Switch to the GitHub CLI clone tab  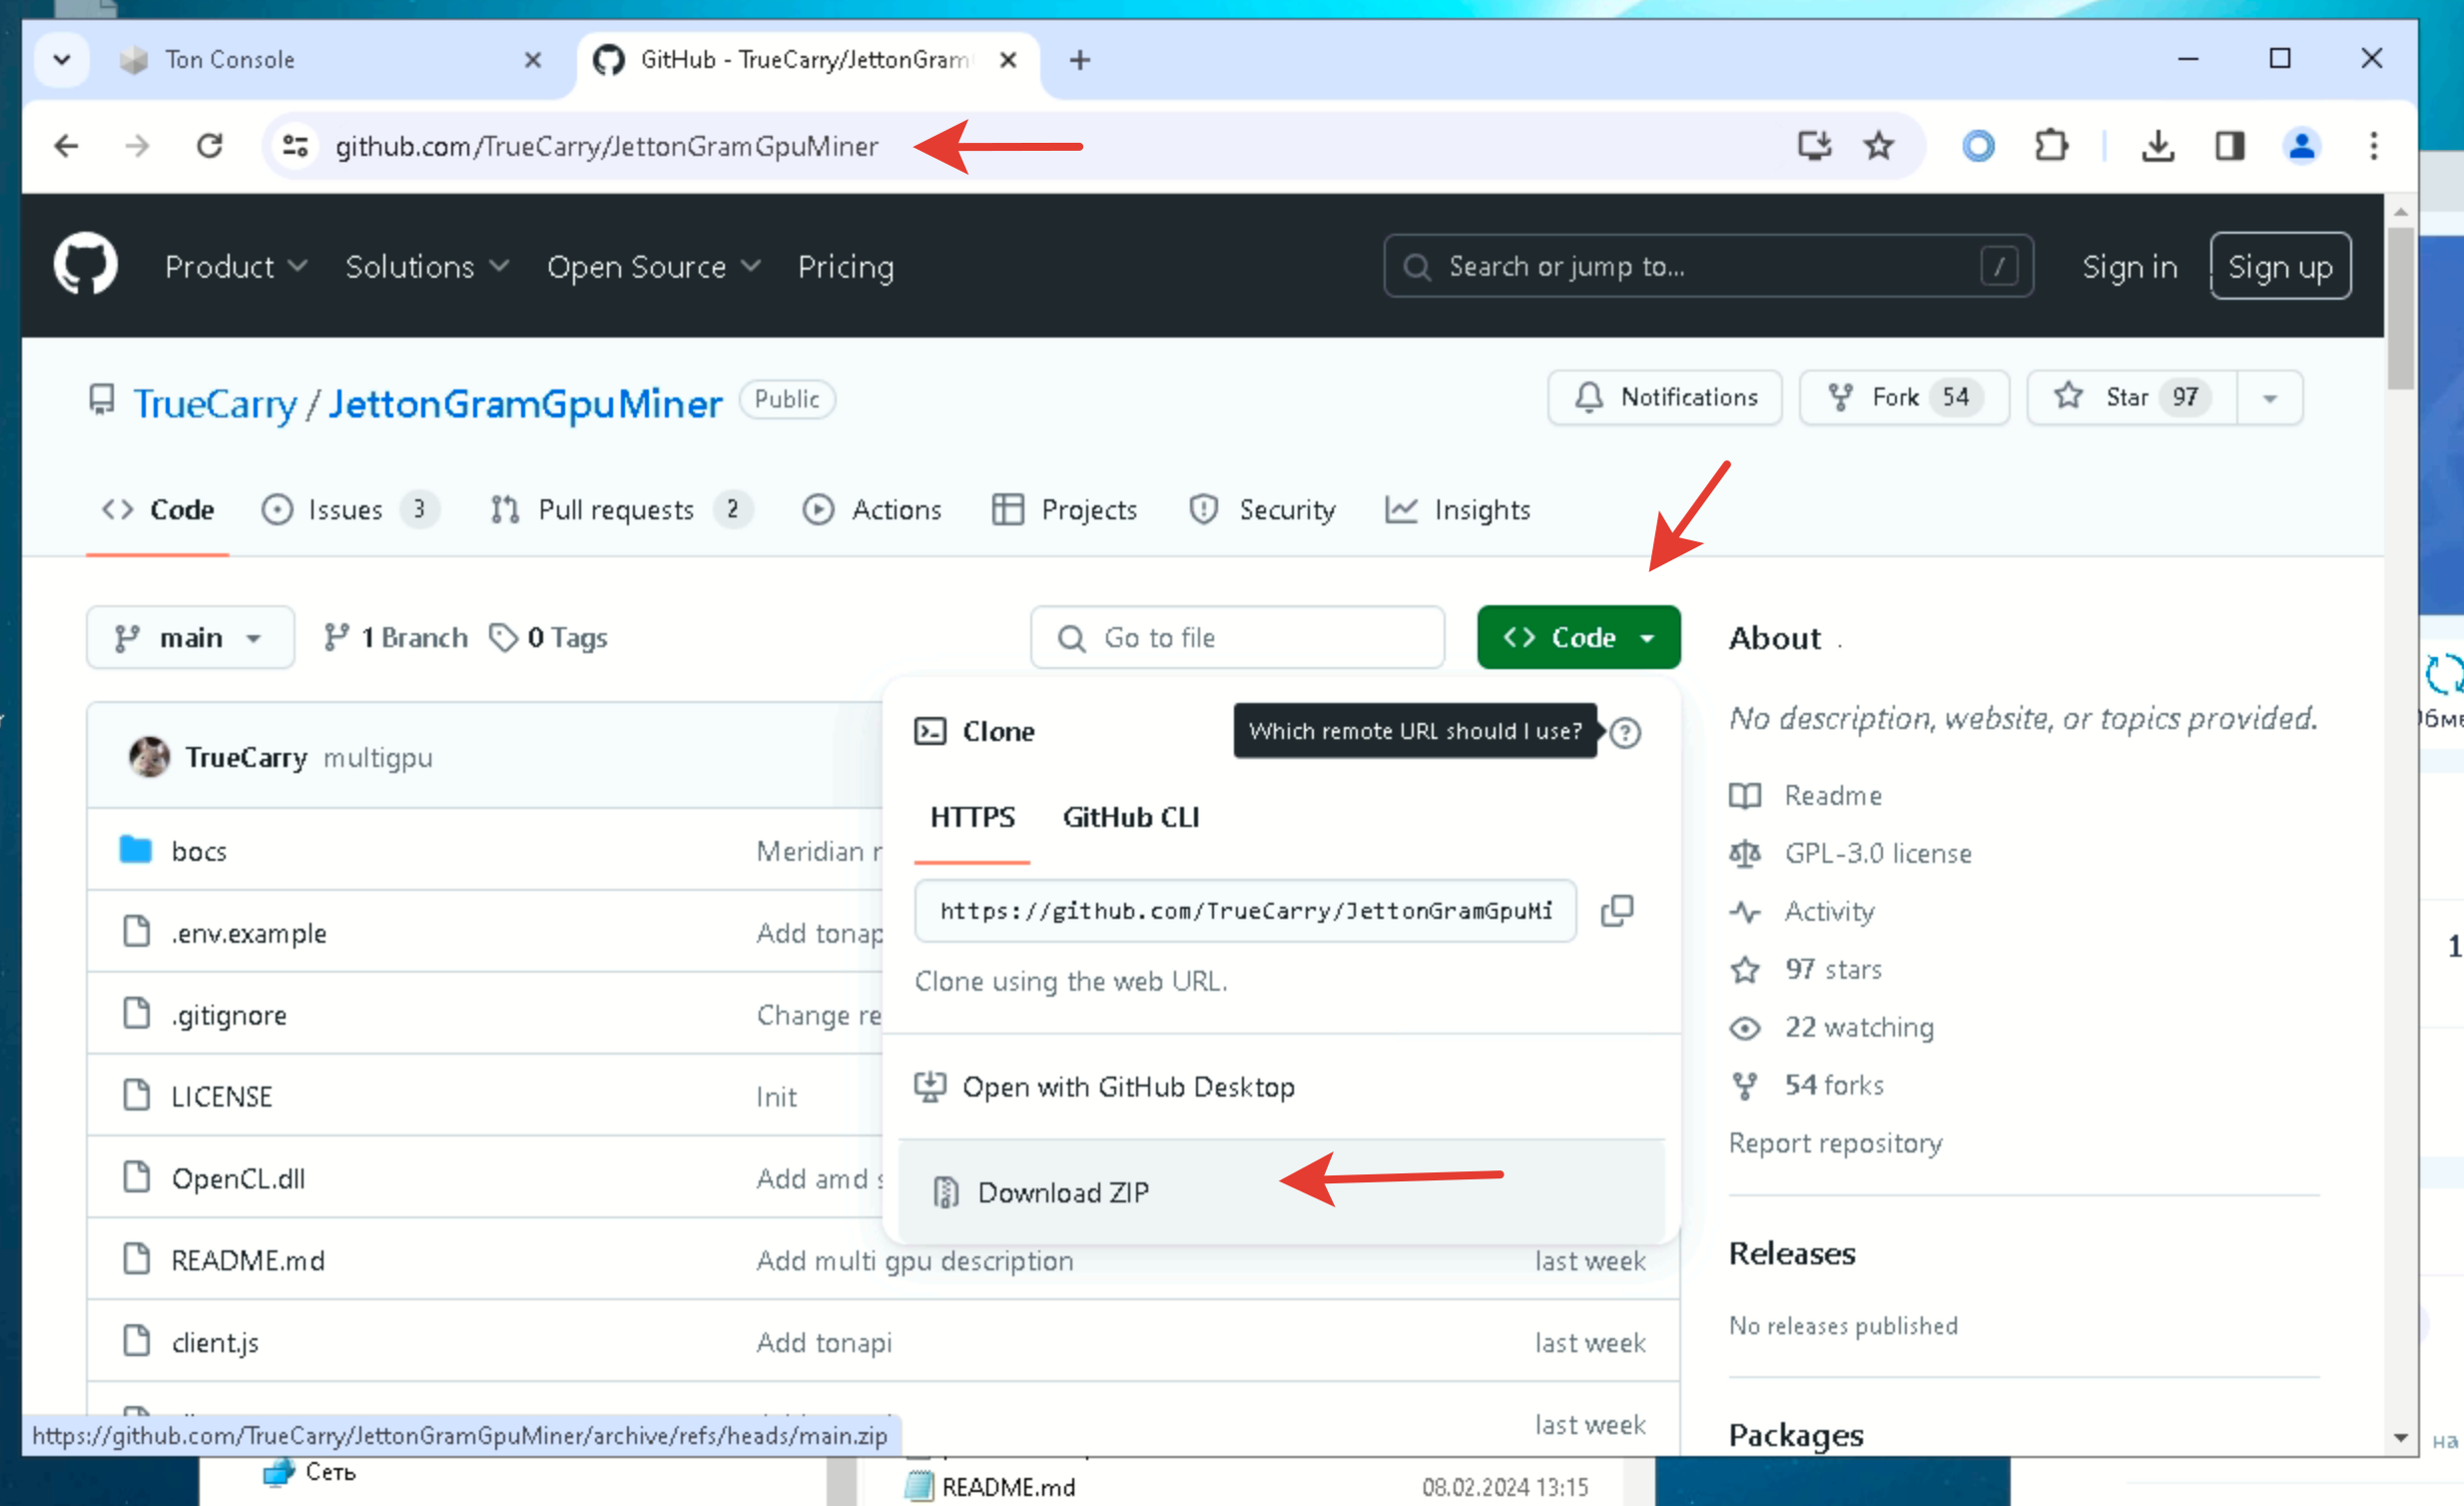click(x=1130, y=817)
